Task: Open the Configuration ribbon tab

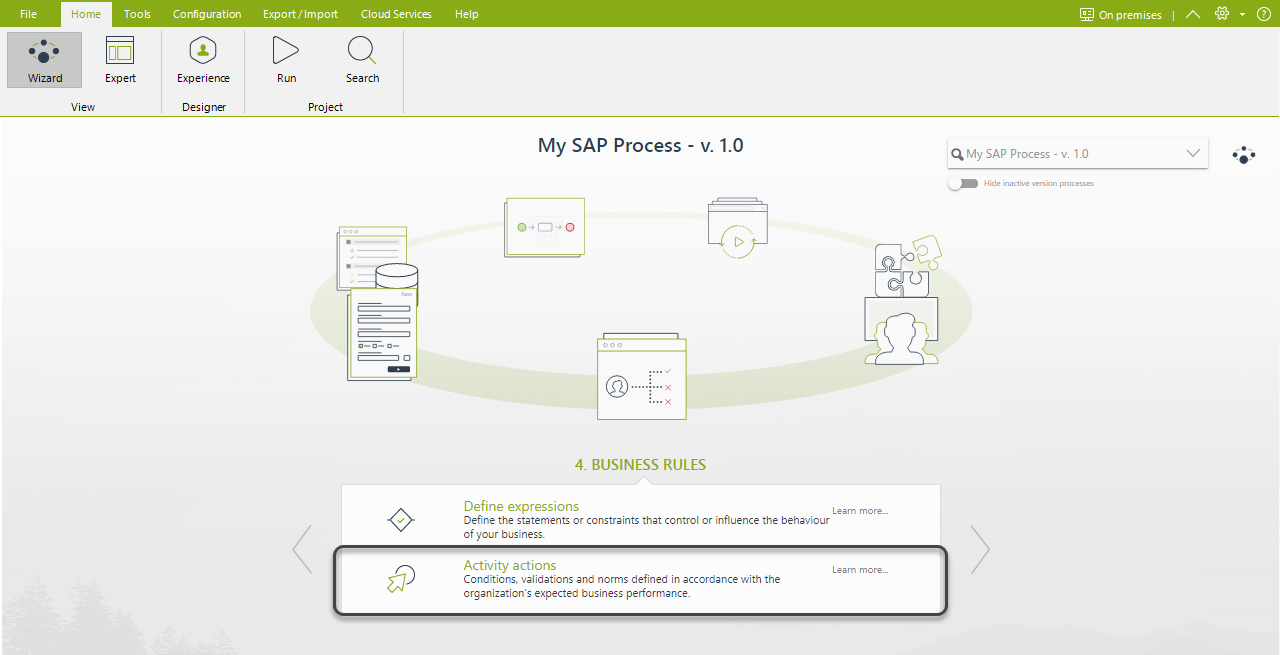Action: pos(207,14)
